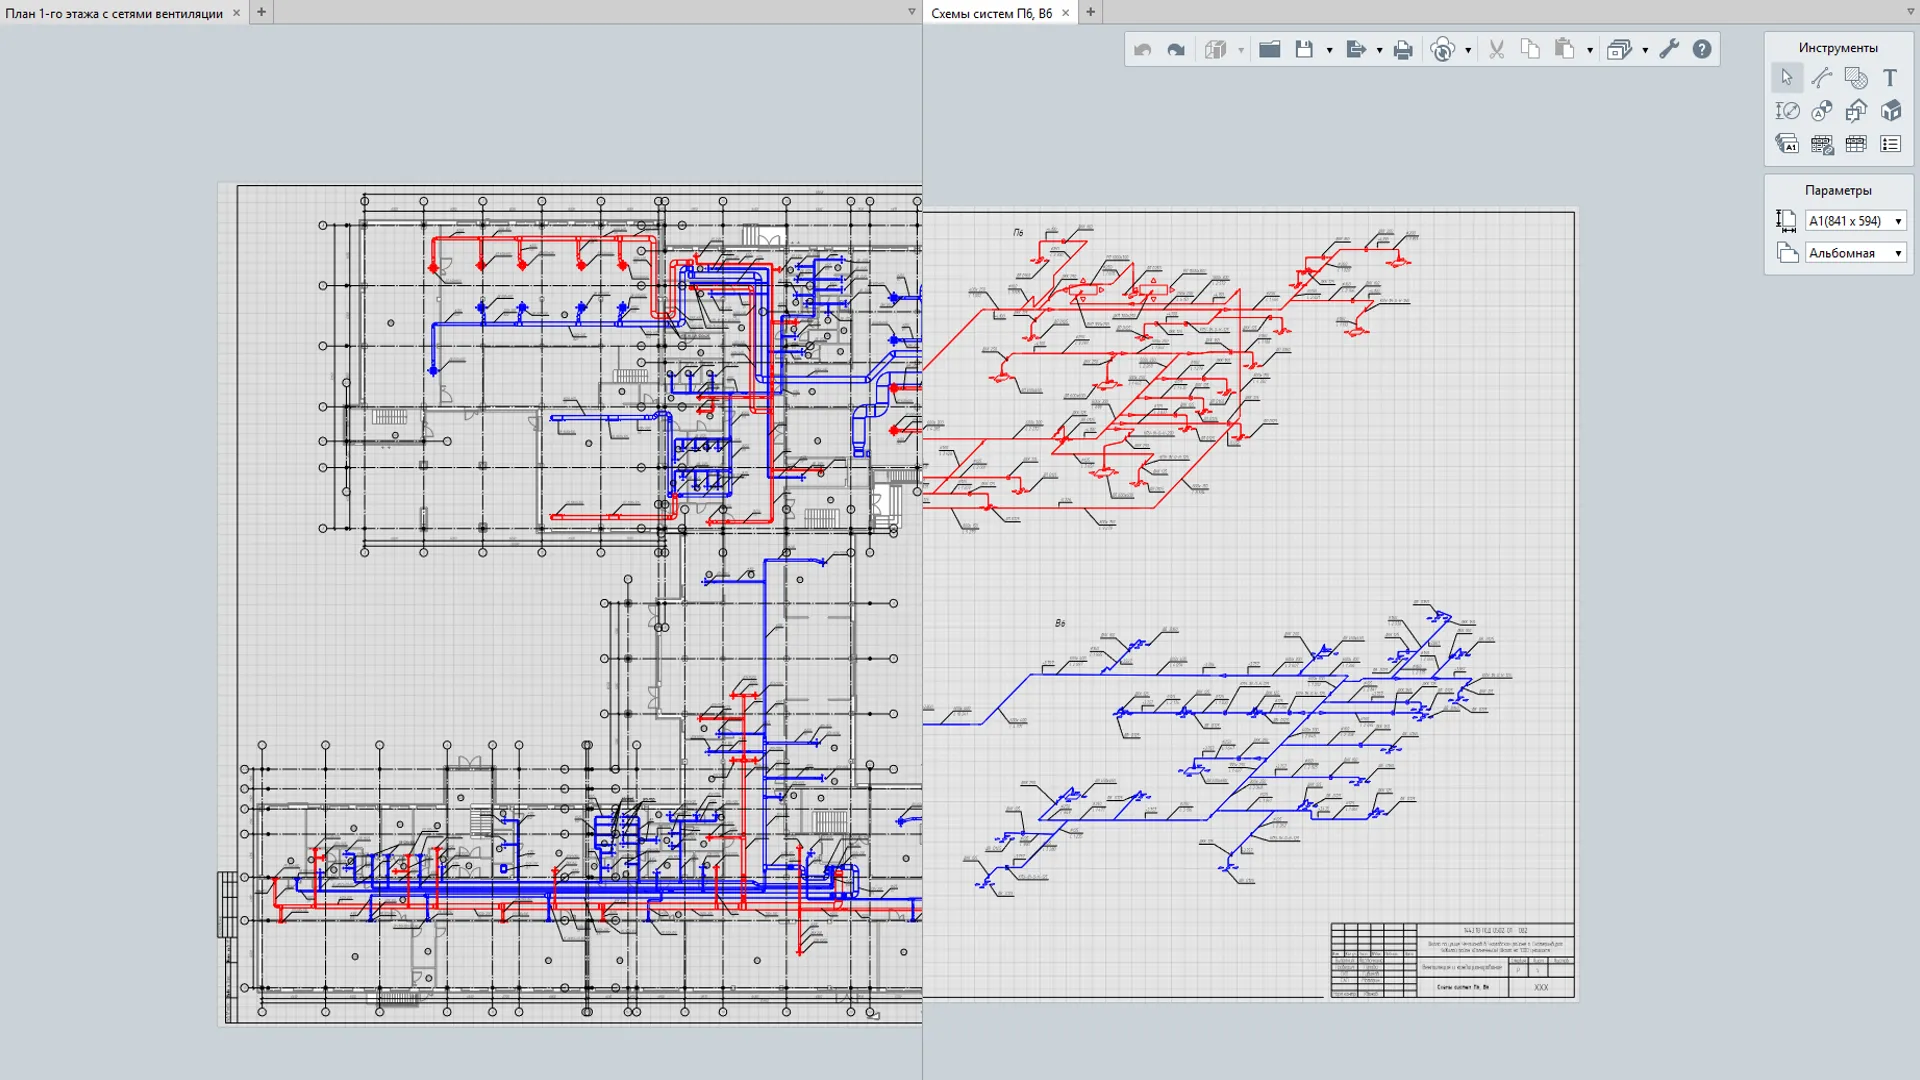Viewport: 1920px width, 1080px height.
Task: Open the list specification tool
Action: click(1890, 144)
